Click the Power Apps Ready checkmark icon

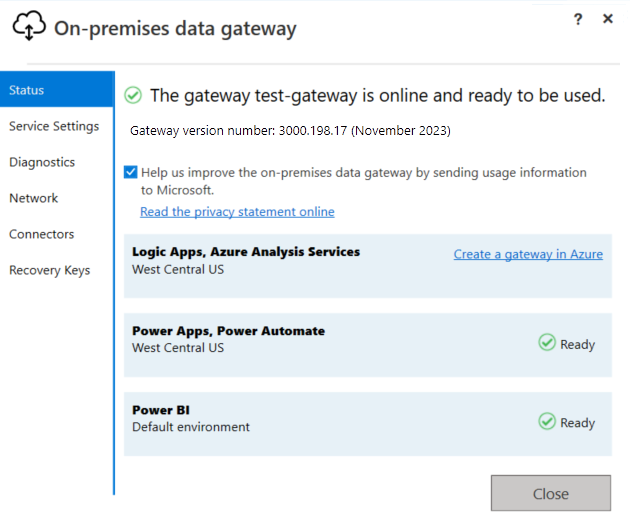[x=547, y=343]
